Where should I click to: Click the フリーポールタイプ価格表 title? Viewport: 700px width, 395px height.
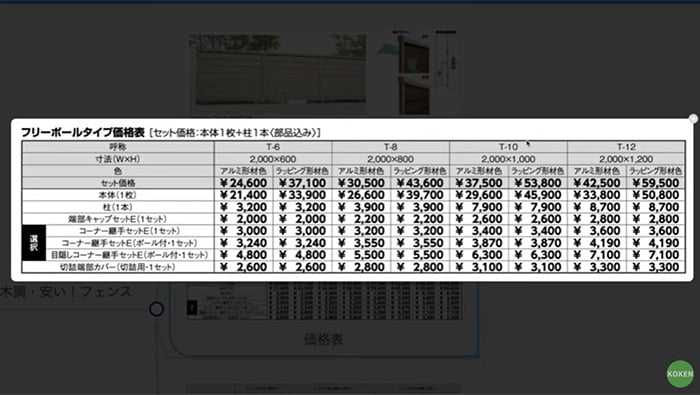(83, 133)
